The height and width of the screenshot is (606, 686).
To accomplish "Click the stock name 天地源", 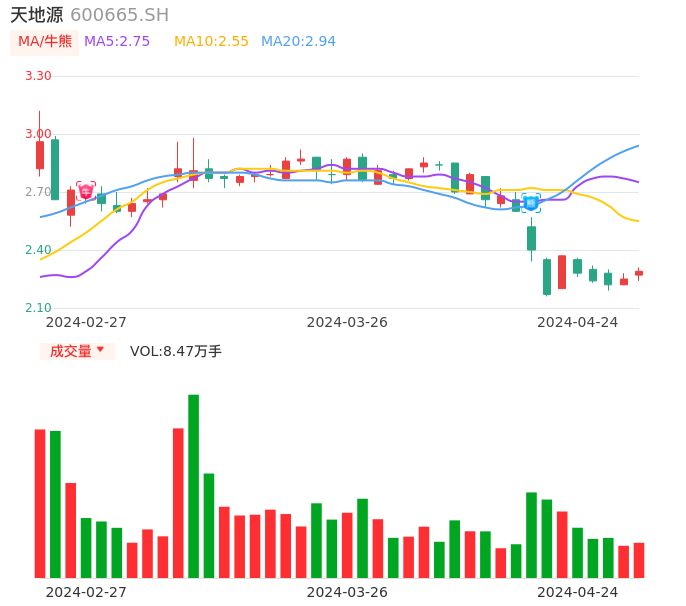I will (37, 15).
